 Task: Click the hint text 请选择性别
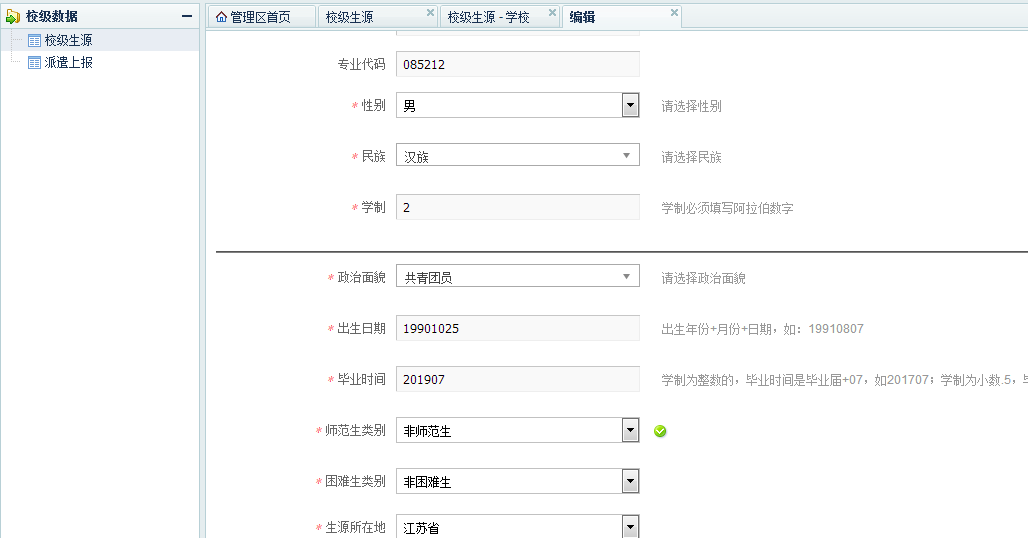(x=691, y=106)
